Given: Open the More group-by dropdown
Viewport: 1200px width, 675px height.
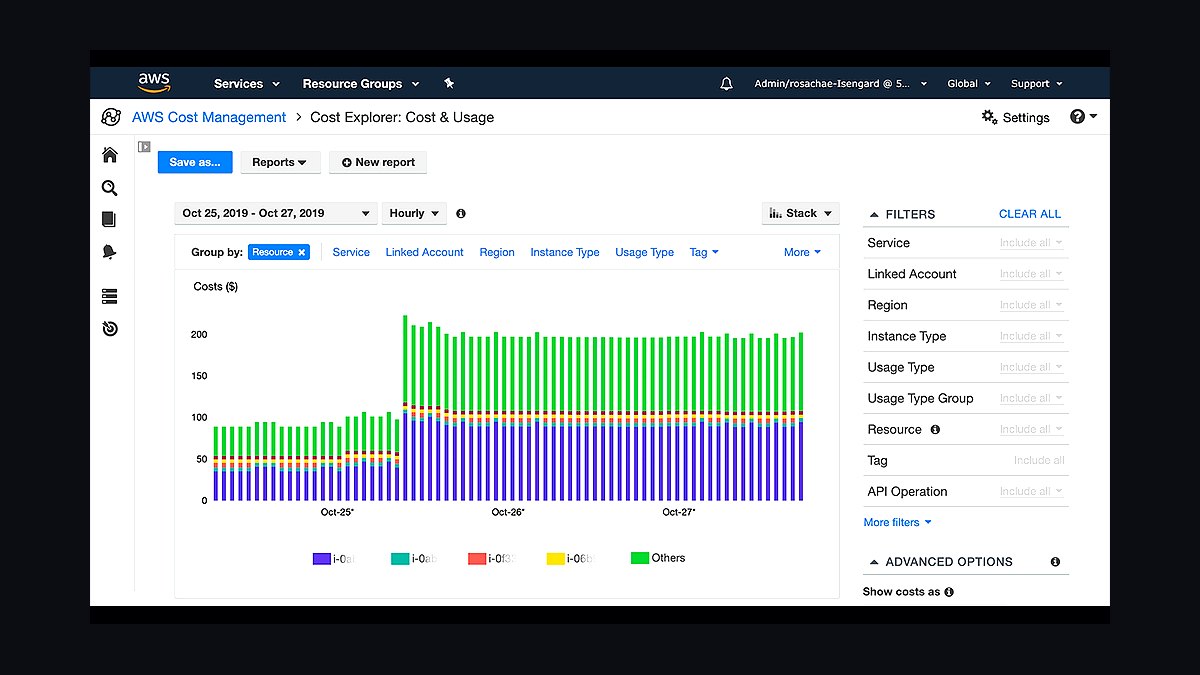Looking at the screenshot, I should click(802, 252).
